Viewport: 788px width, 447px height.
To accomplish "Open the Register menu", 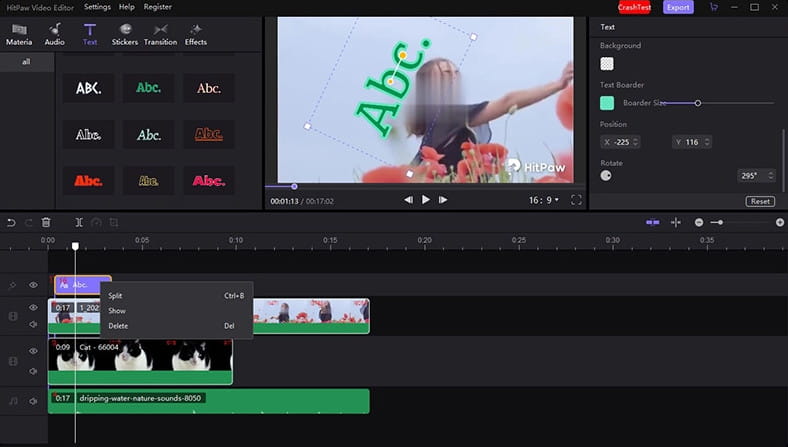I will point(158,7).
